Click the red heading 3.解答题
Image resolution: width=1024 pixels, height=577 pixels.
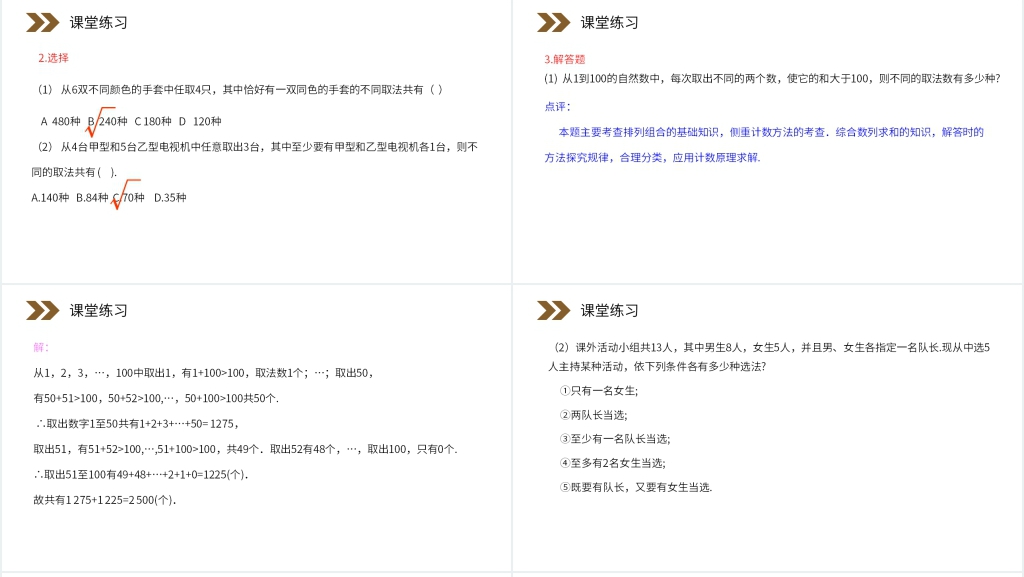[x=565, y=59]
